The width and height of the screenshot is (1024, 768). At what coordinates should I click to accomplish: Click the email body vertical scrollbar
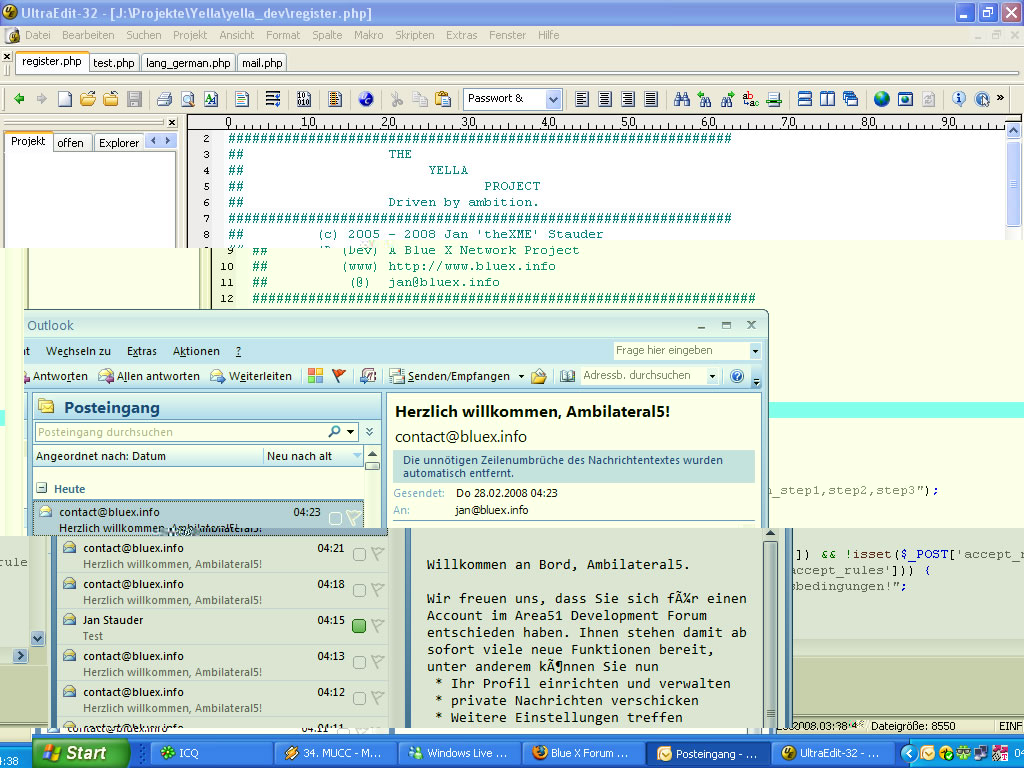[x=770, y=630]
